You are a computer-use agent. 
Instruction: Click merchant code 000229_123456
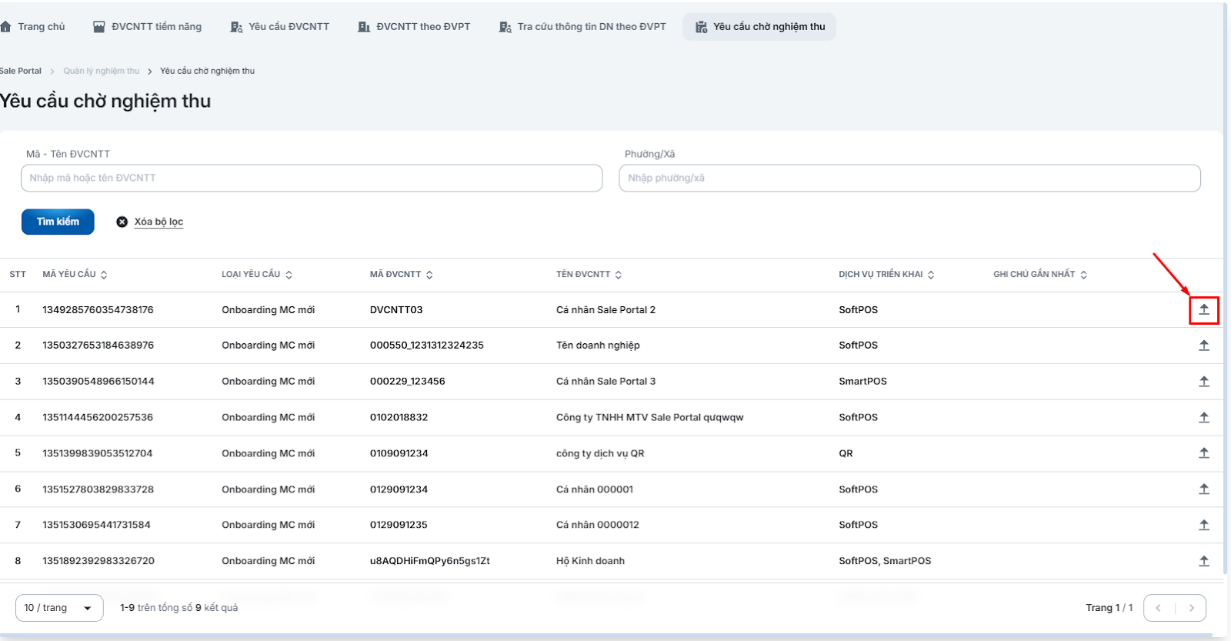click(408, 381)
